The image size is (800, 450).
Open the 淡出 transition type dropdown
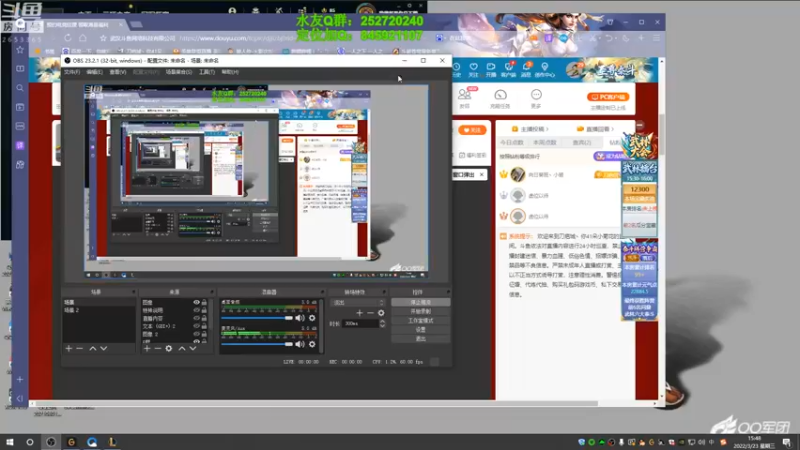click(358, 303)
